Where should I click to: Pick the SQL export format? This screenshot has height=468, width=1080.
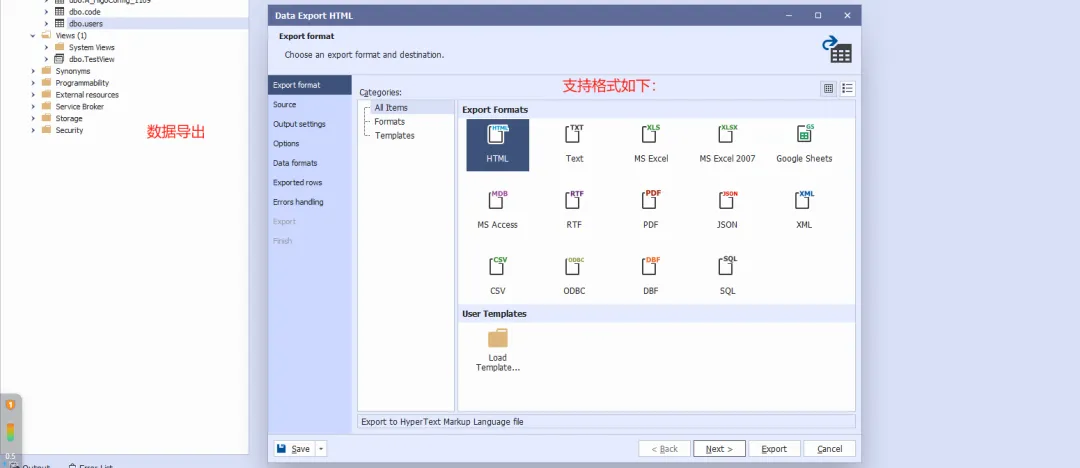[x=727, y=266]
